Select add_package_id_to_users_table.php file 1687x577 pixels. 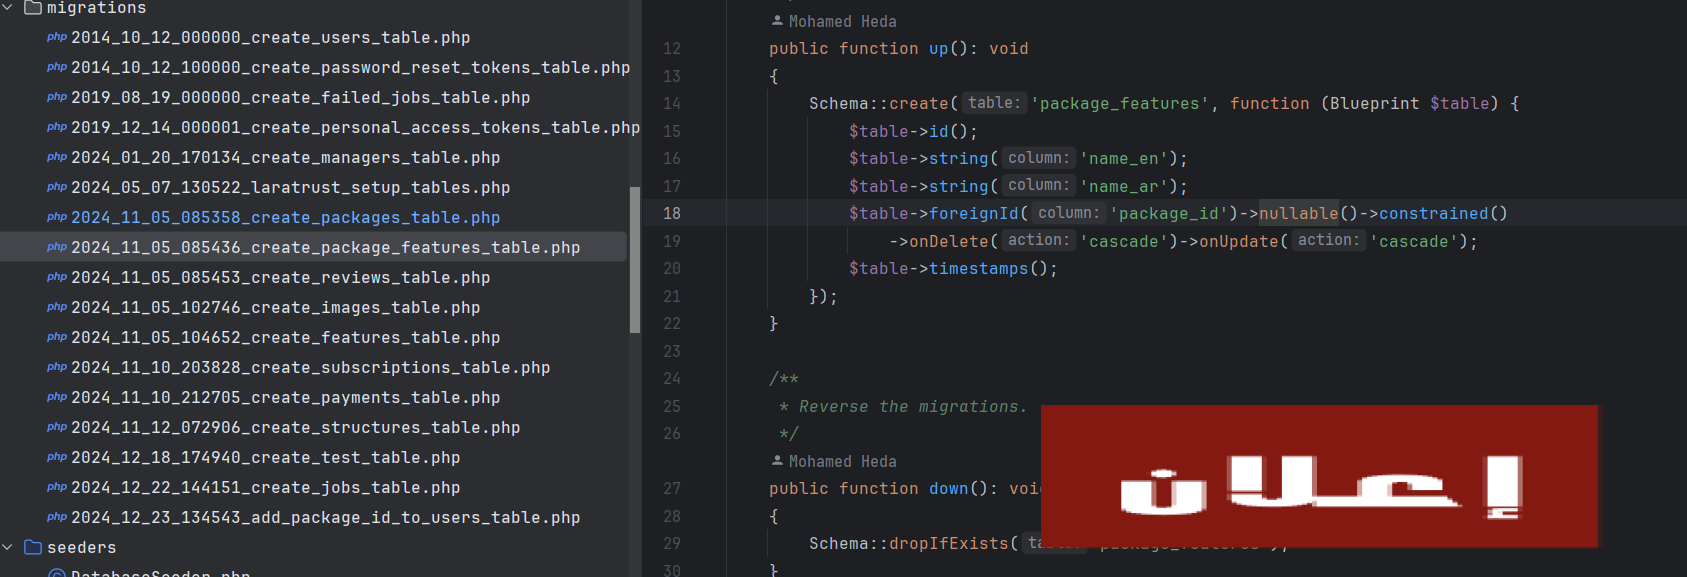click(325, 518)
